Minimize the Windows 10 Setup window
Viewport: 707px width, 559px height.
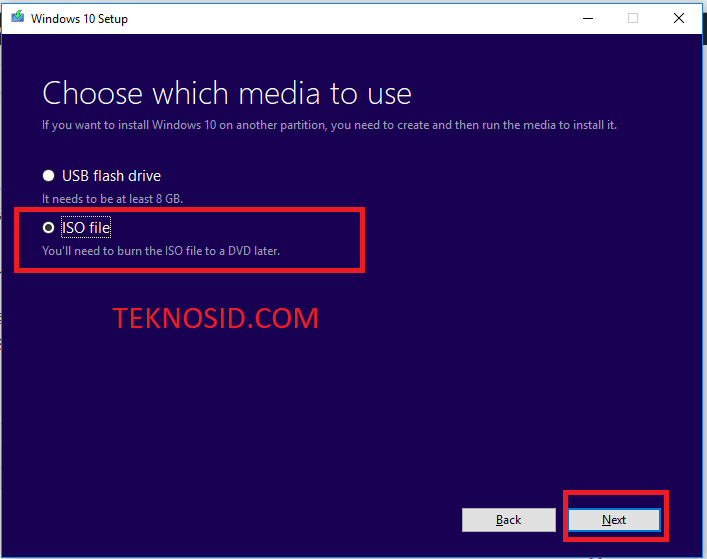click(x=588, y=18)
